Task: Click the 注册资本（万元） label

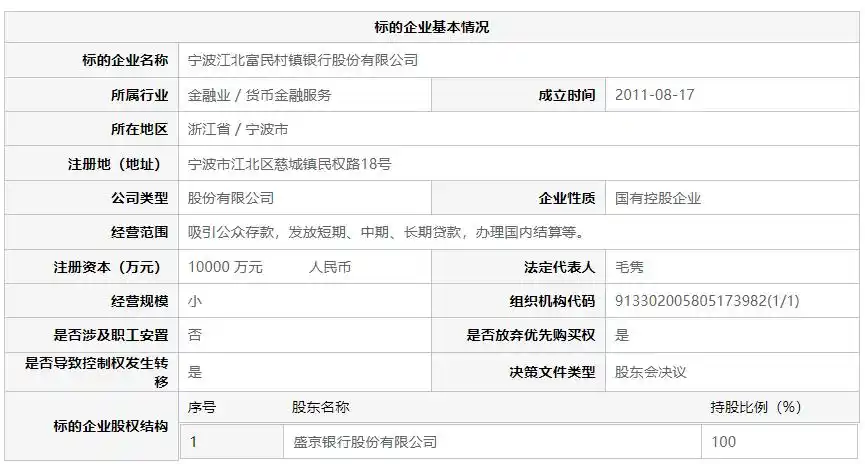Action: click(107, 267)
